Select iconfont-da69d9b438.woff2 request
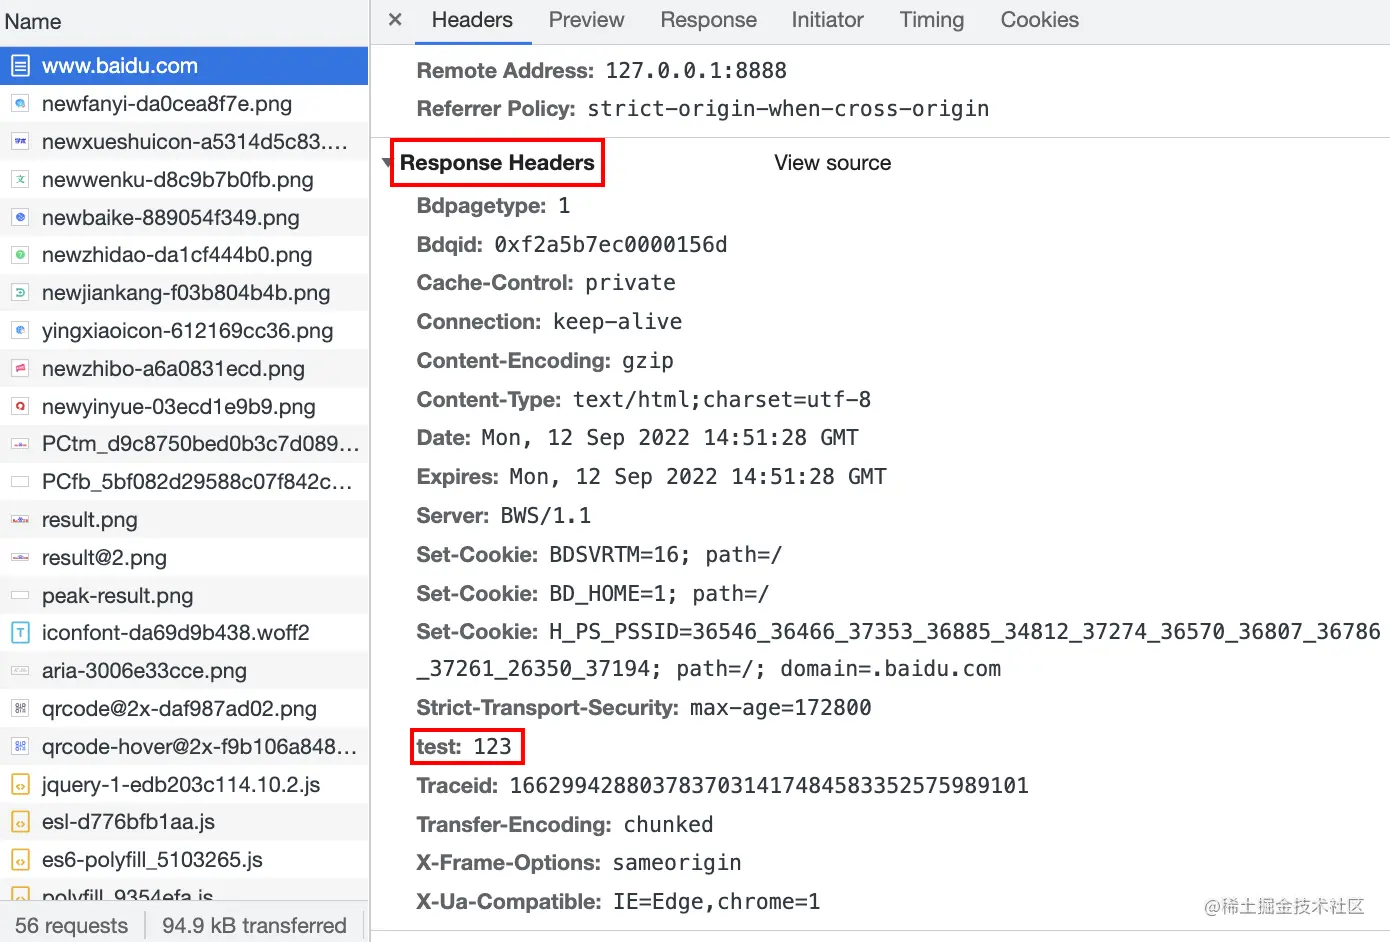1390x942 pixels. pos(184,633)
